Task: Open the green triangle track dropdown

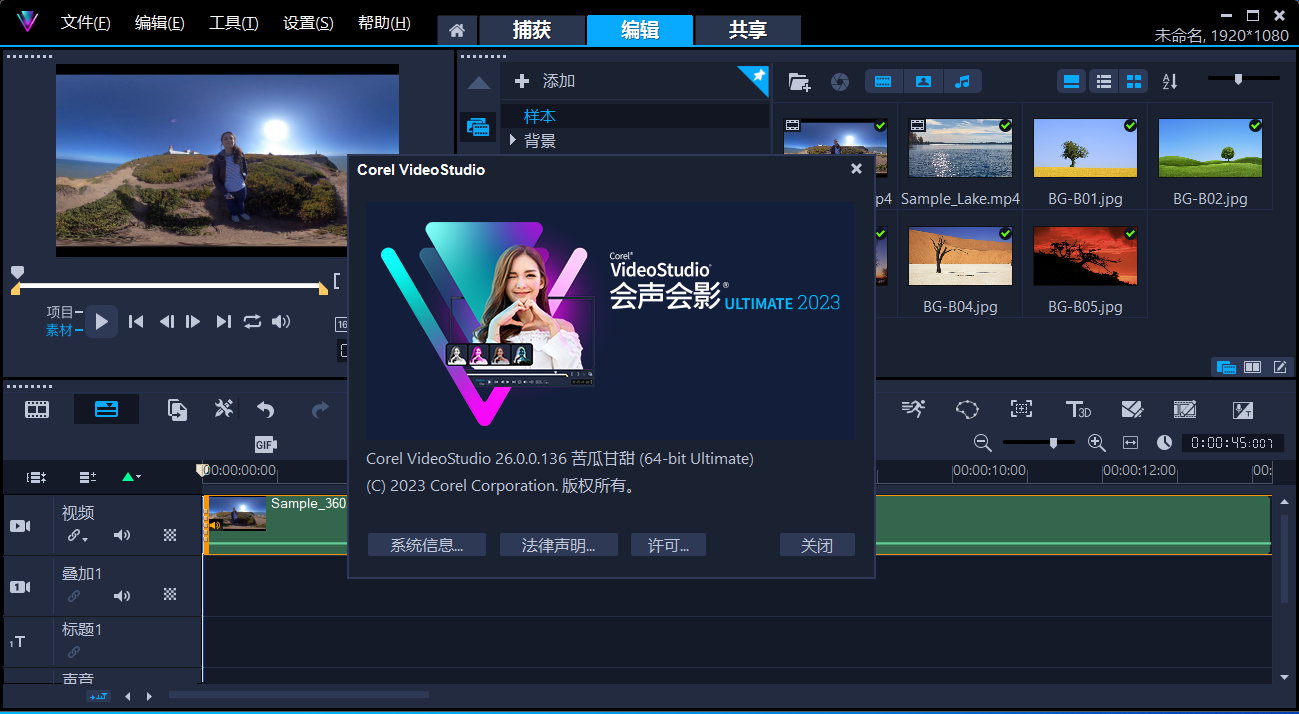Action: (131, 477)
